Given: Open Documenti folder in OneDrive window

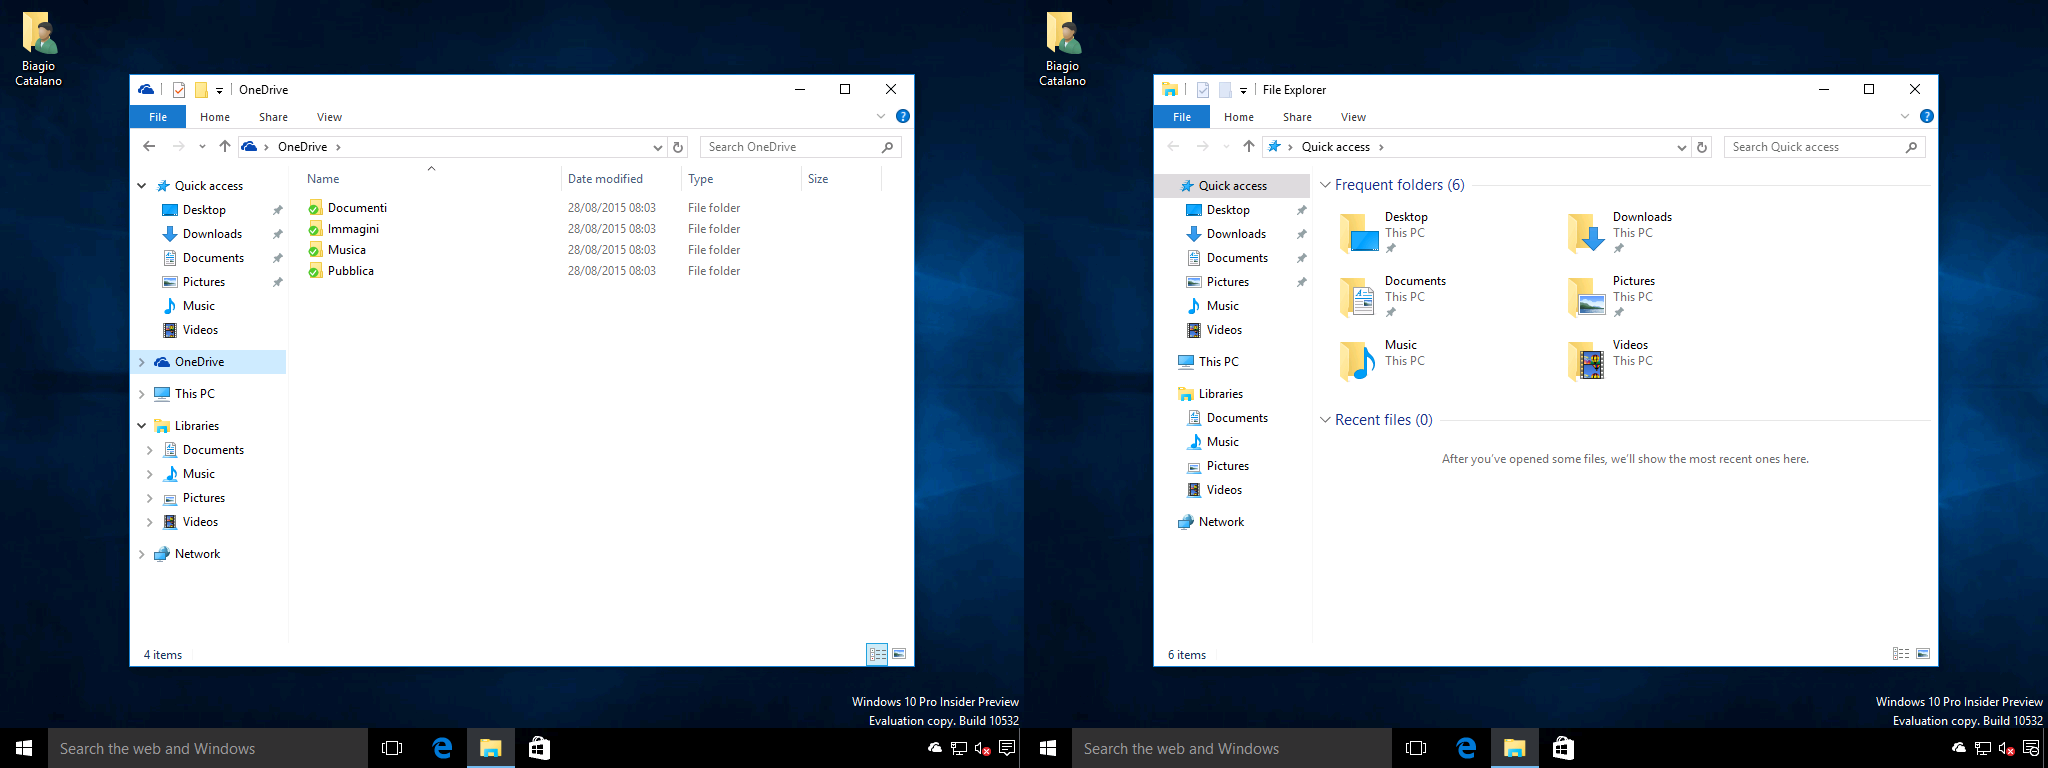Looking at the screenshot, I should click(347, 208).
